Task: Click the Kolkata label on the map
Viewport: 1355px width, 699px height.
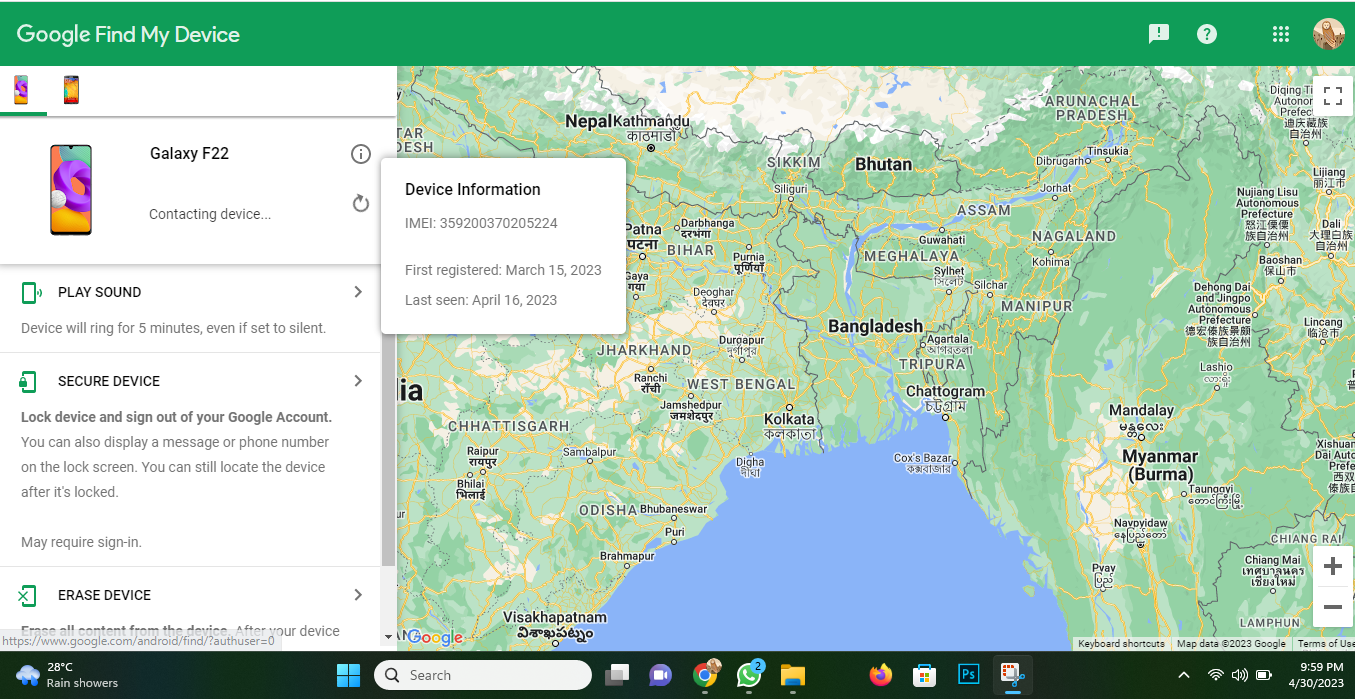Action: (789, 419)
